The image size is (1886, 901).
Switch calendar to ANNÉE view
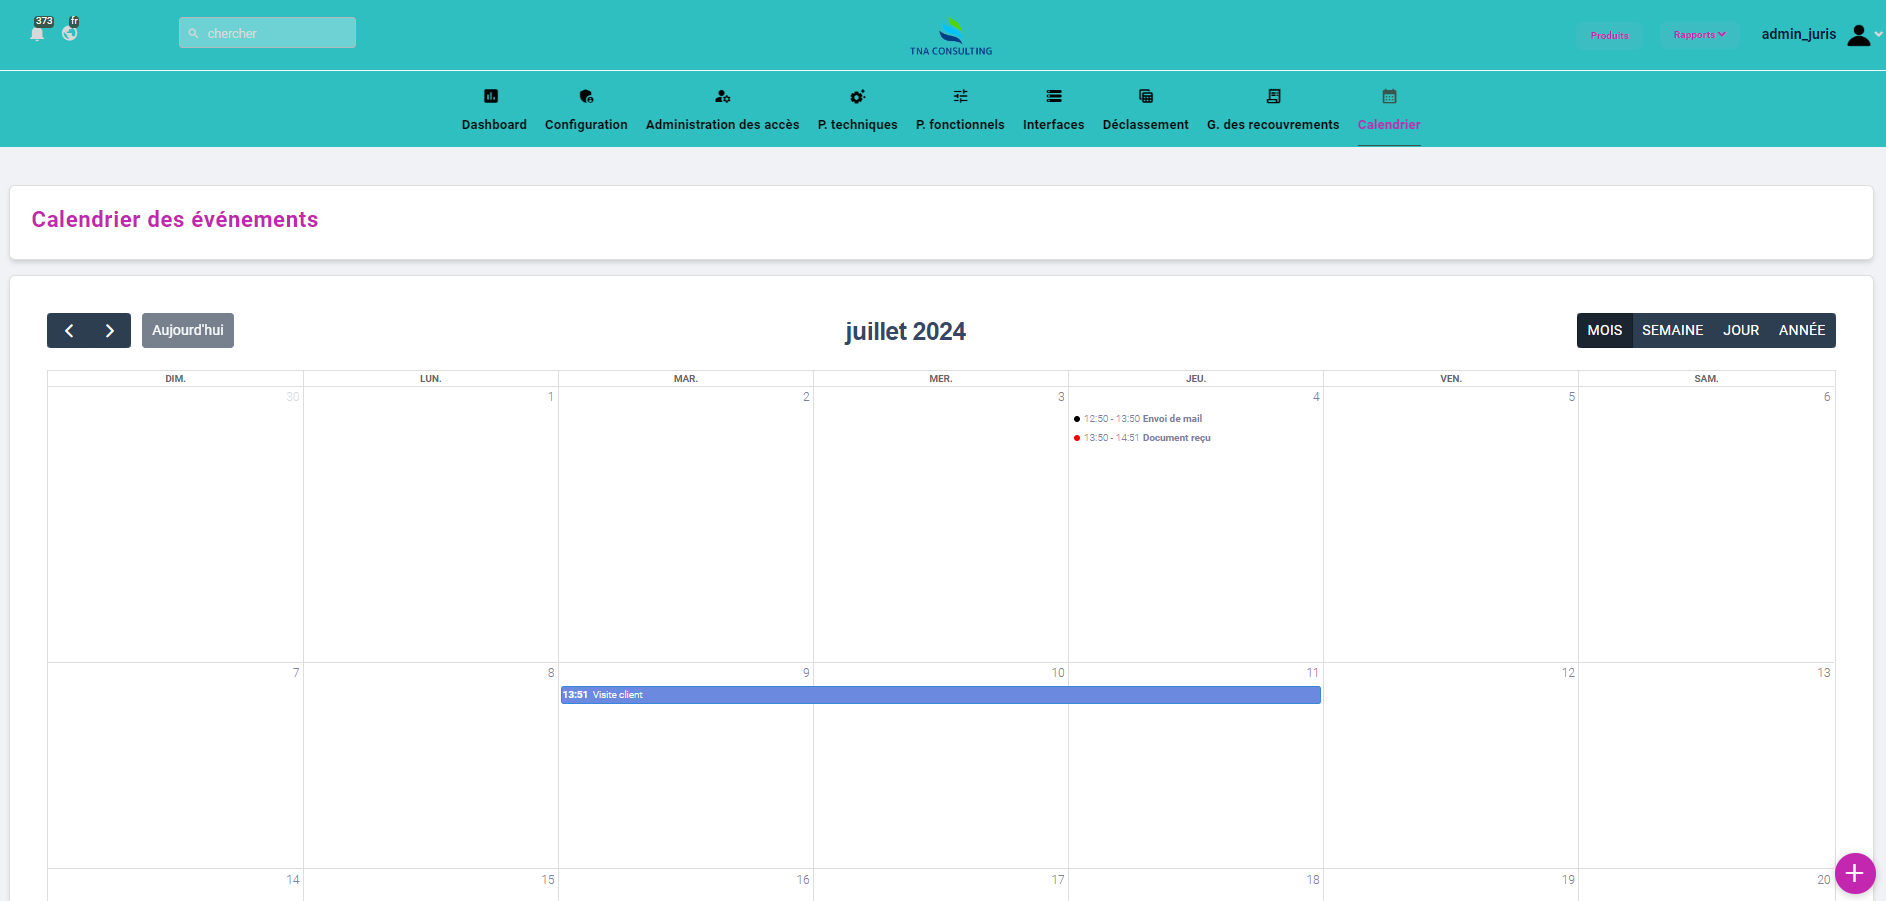1801,330
